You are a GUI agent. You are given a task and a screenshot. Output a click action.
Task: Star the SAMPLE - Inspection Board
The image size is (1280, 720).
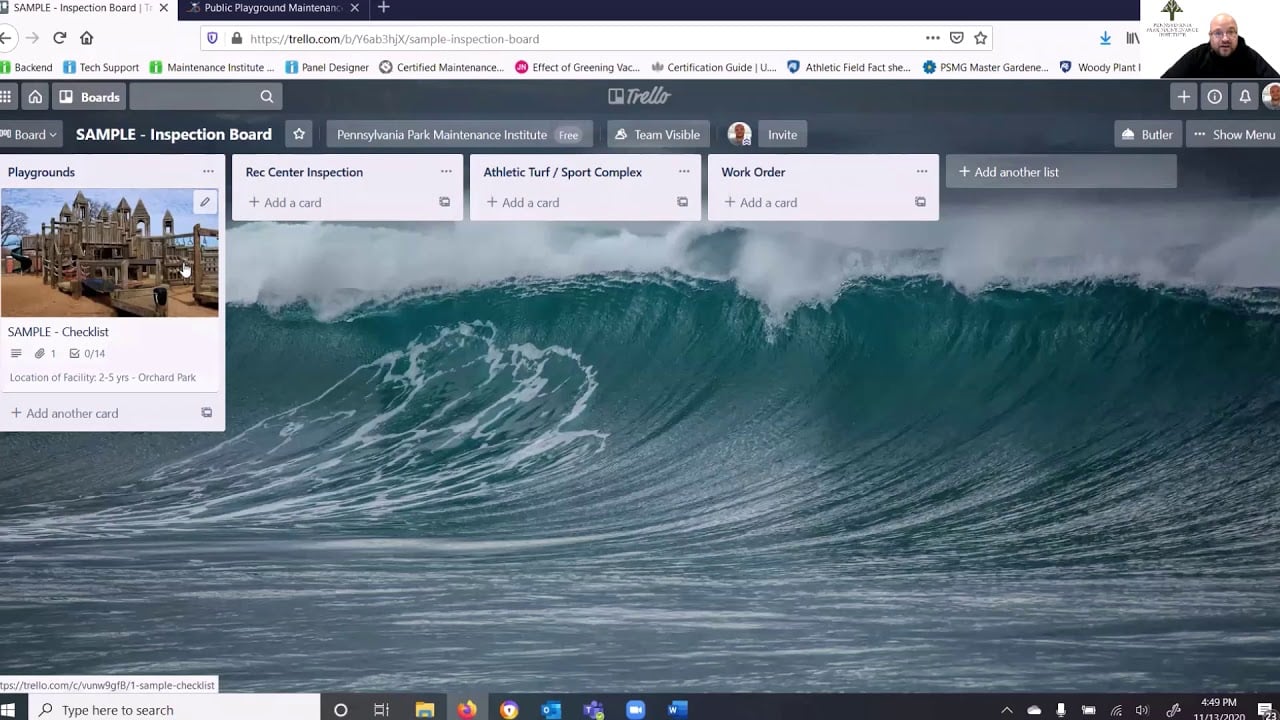297,134
